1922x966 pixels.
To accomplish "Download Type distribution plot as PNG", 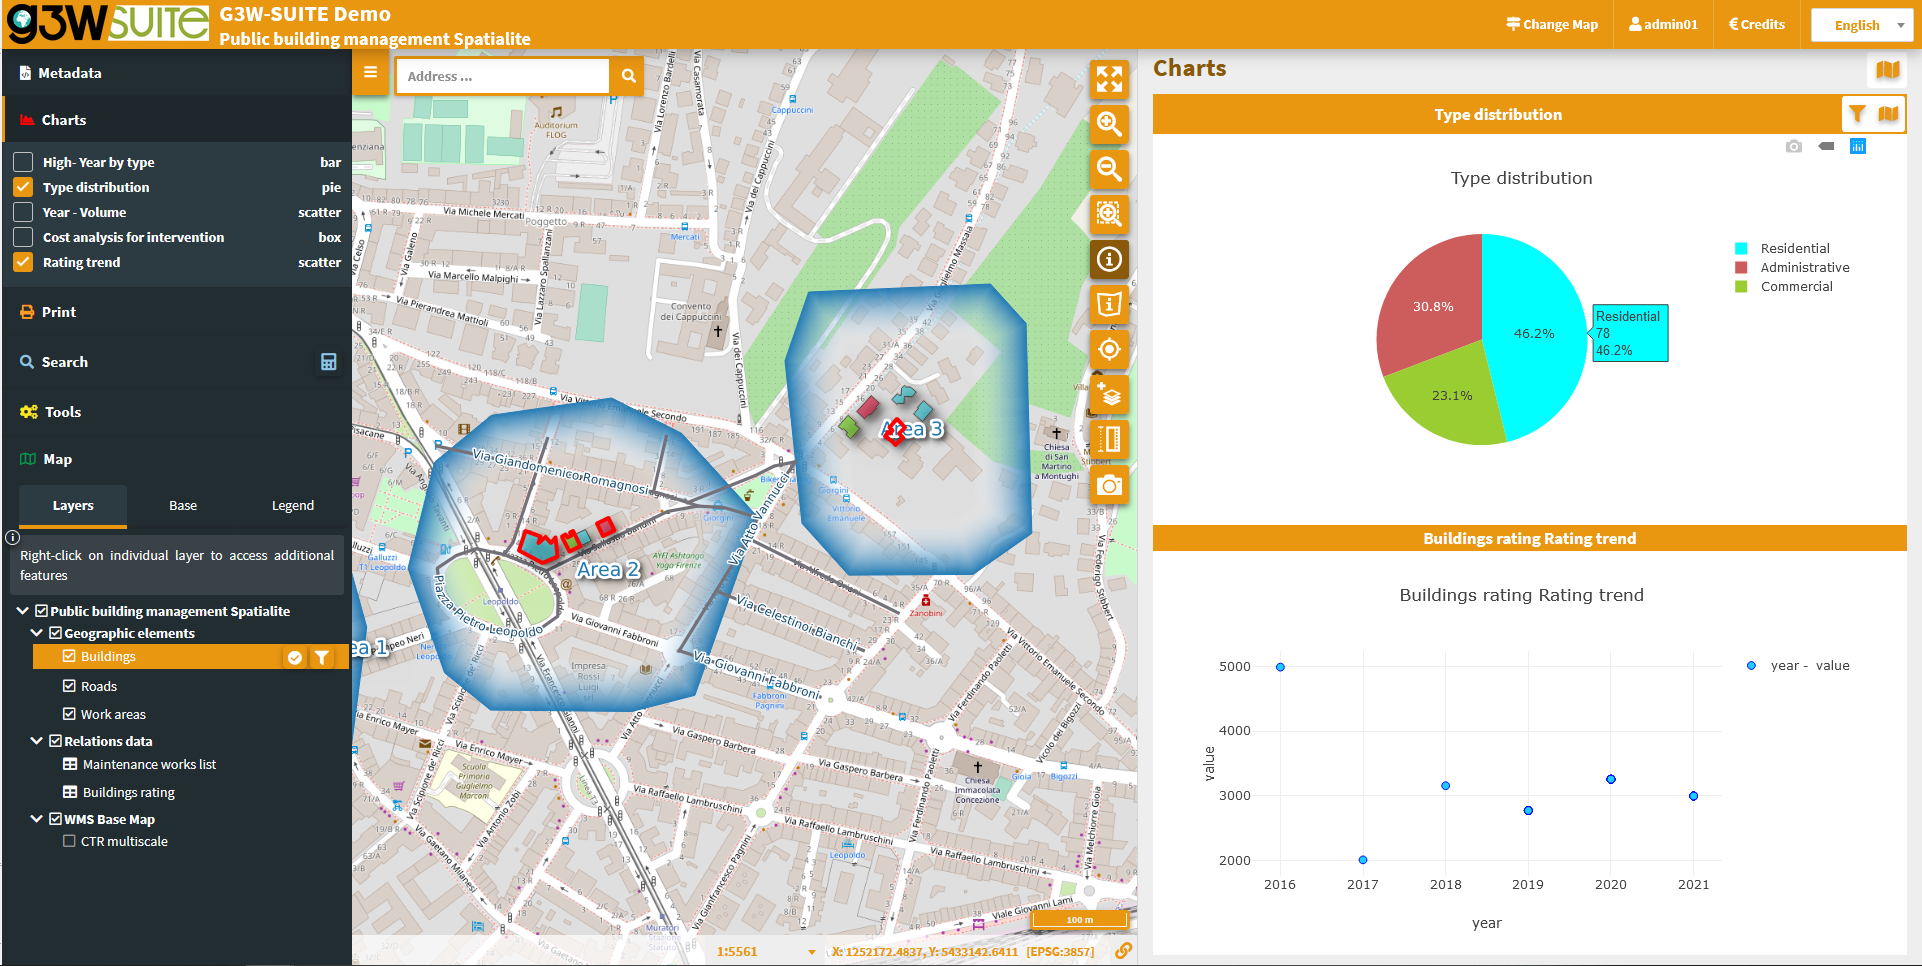I will pyautogui.click(x=1794, y=147).
